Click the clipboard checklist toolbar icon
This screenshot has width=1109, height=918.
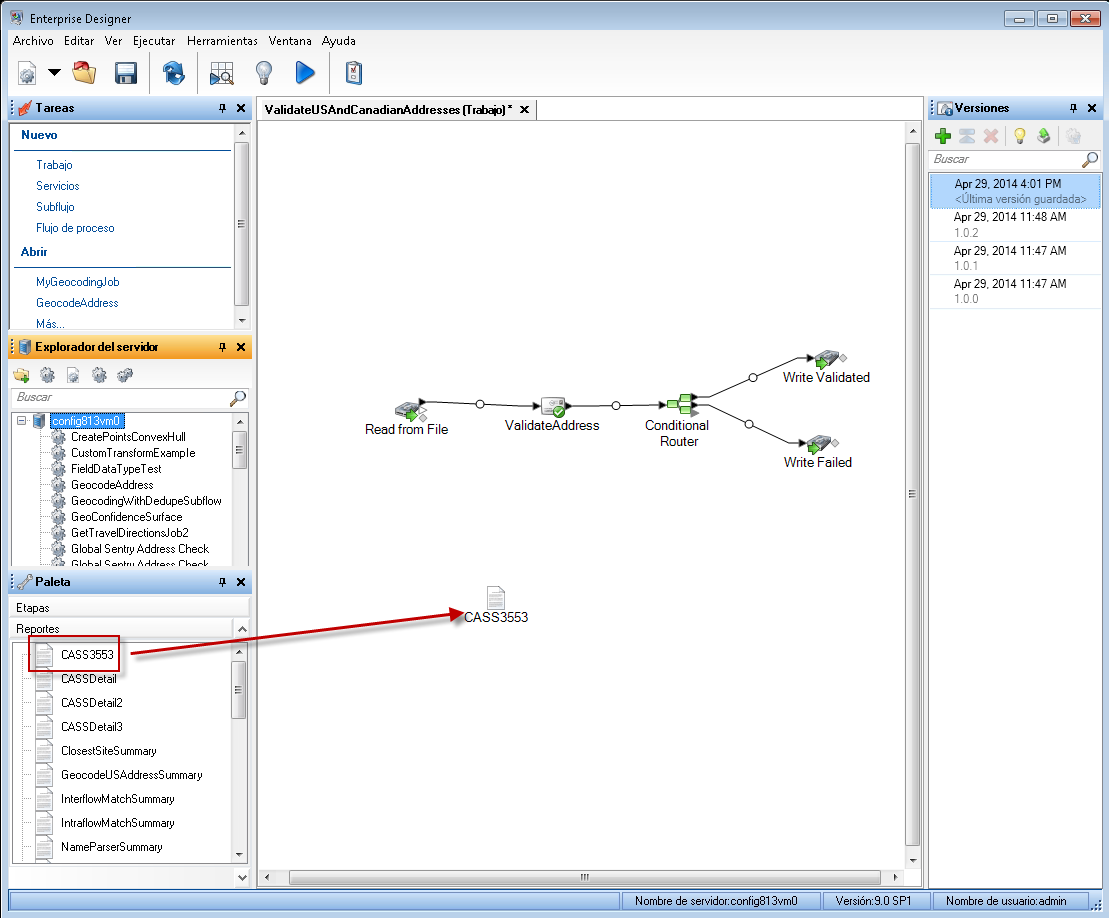pyautogui.click(x=353, y=73)
